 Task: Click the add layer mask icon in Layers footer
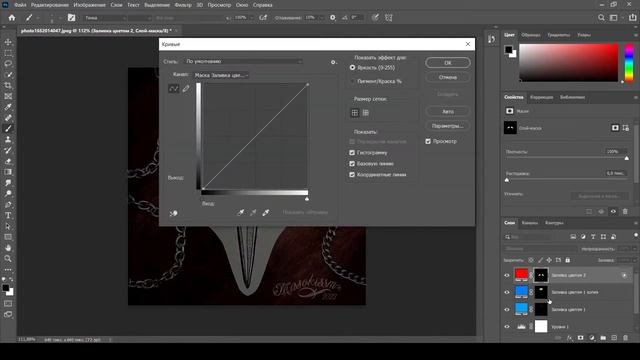pos(580,338)
